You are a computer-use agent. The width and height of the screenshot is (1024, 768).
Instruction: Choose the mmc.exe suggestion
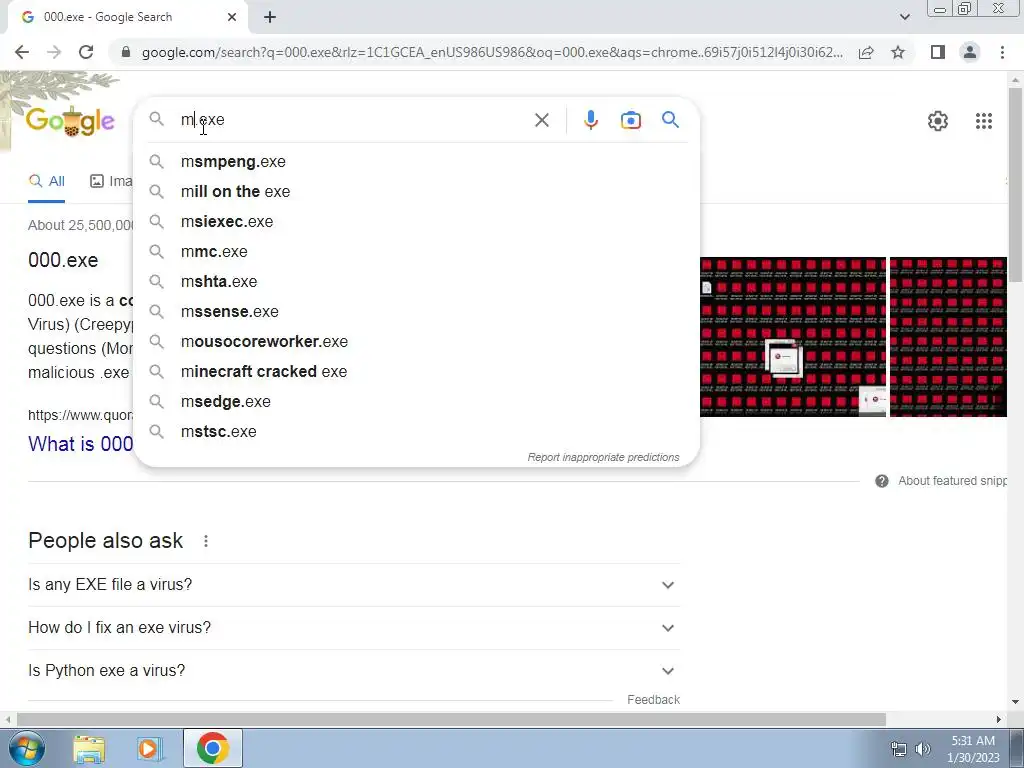417,251
